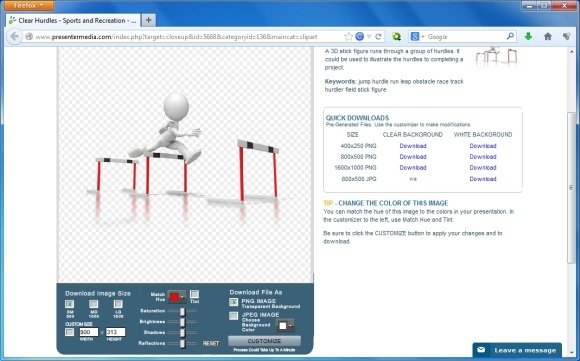This screenshot has width=580, height=361.
Task: Open a new tab with plus button
Action: [x=148, y=20]
